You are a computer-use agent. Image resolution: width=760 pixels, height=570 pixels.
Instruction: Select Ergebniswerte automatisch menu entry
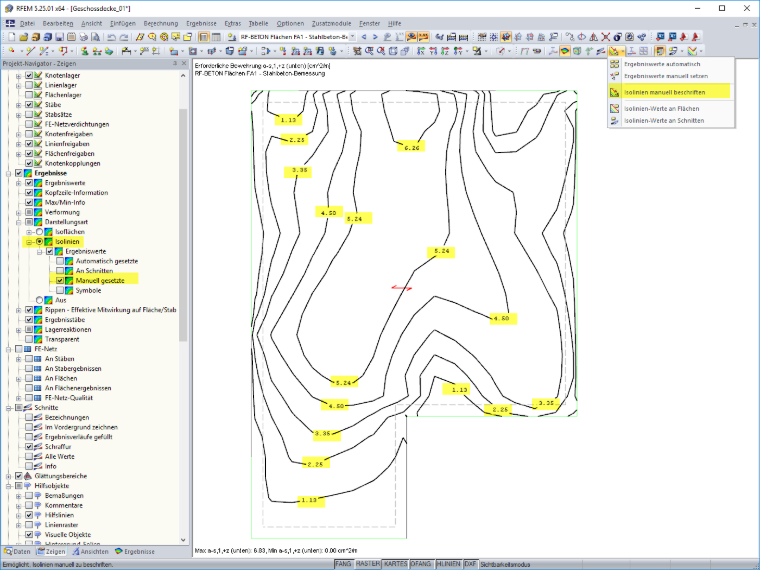[671, 64]
